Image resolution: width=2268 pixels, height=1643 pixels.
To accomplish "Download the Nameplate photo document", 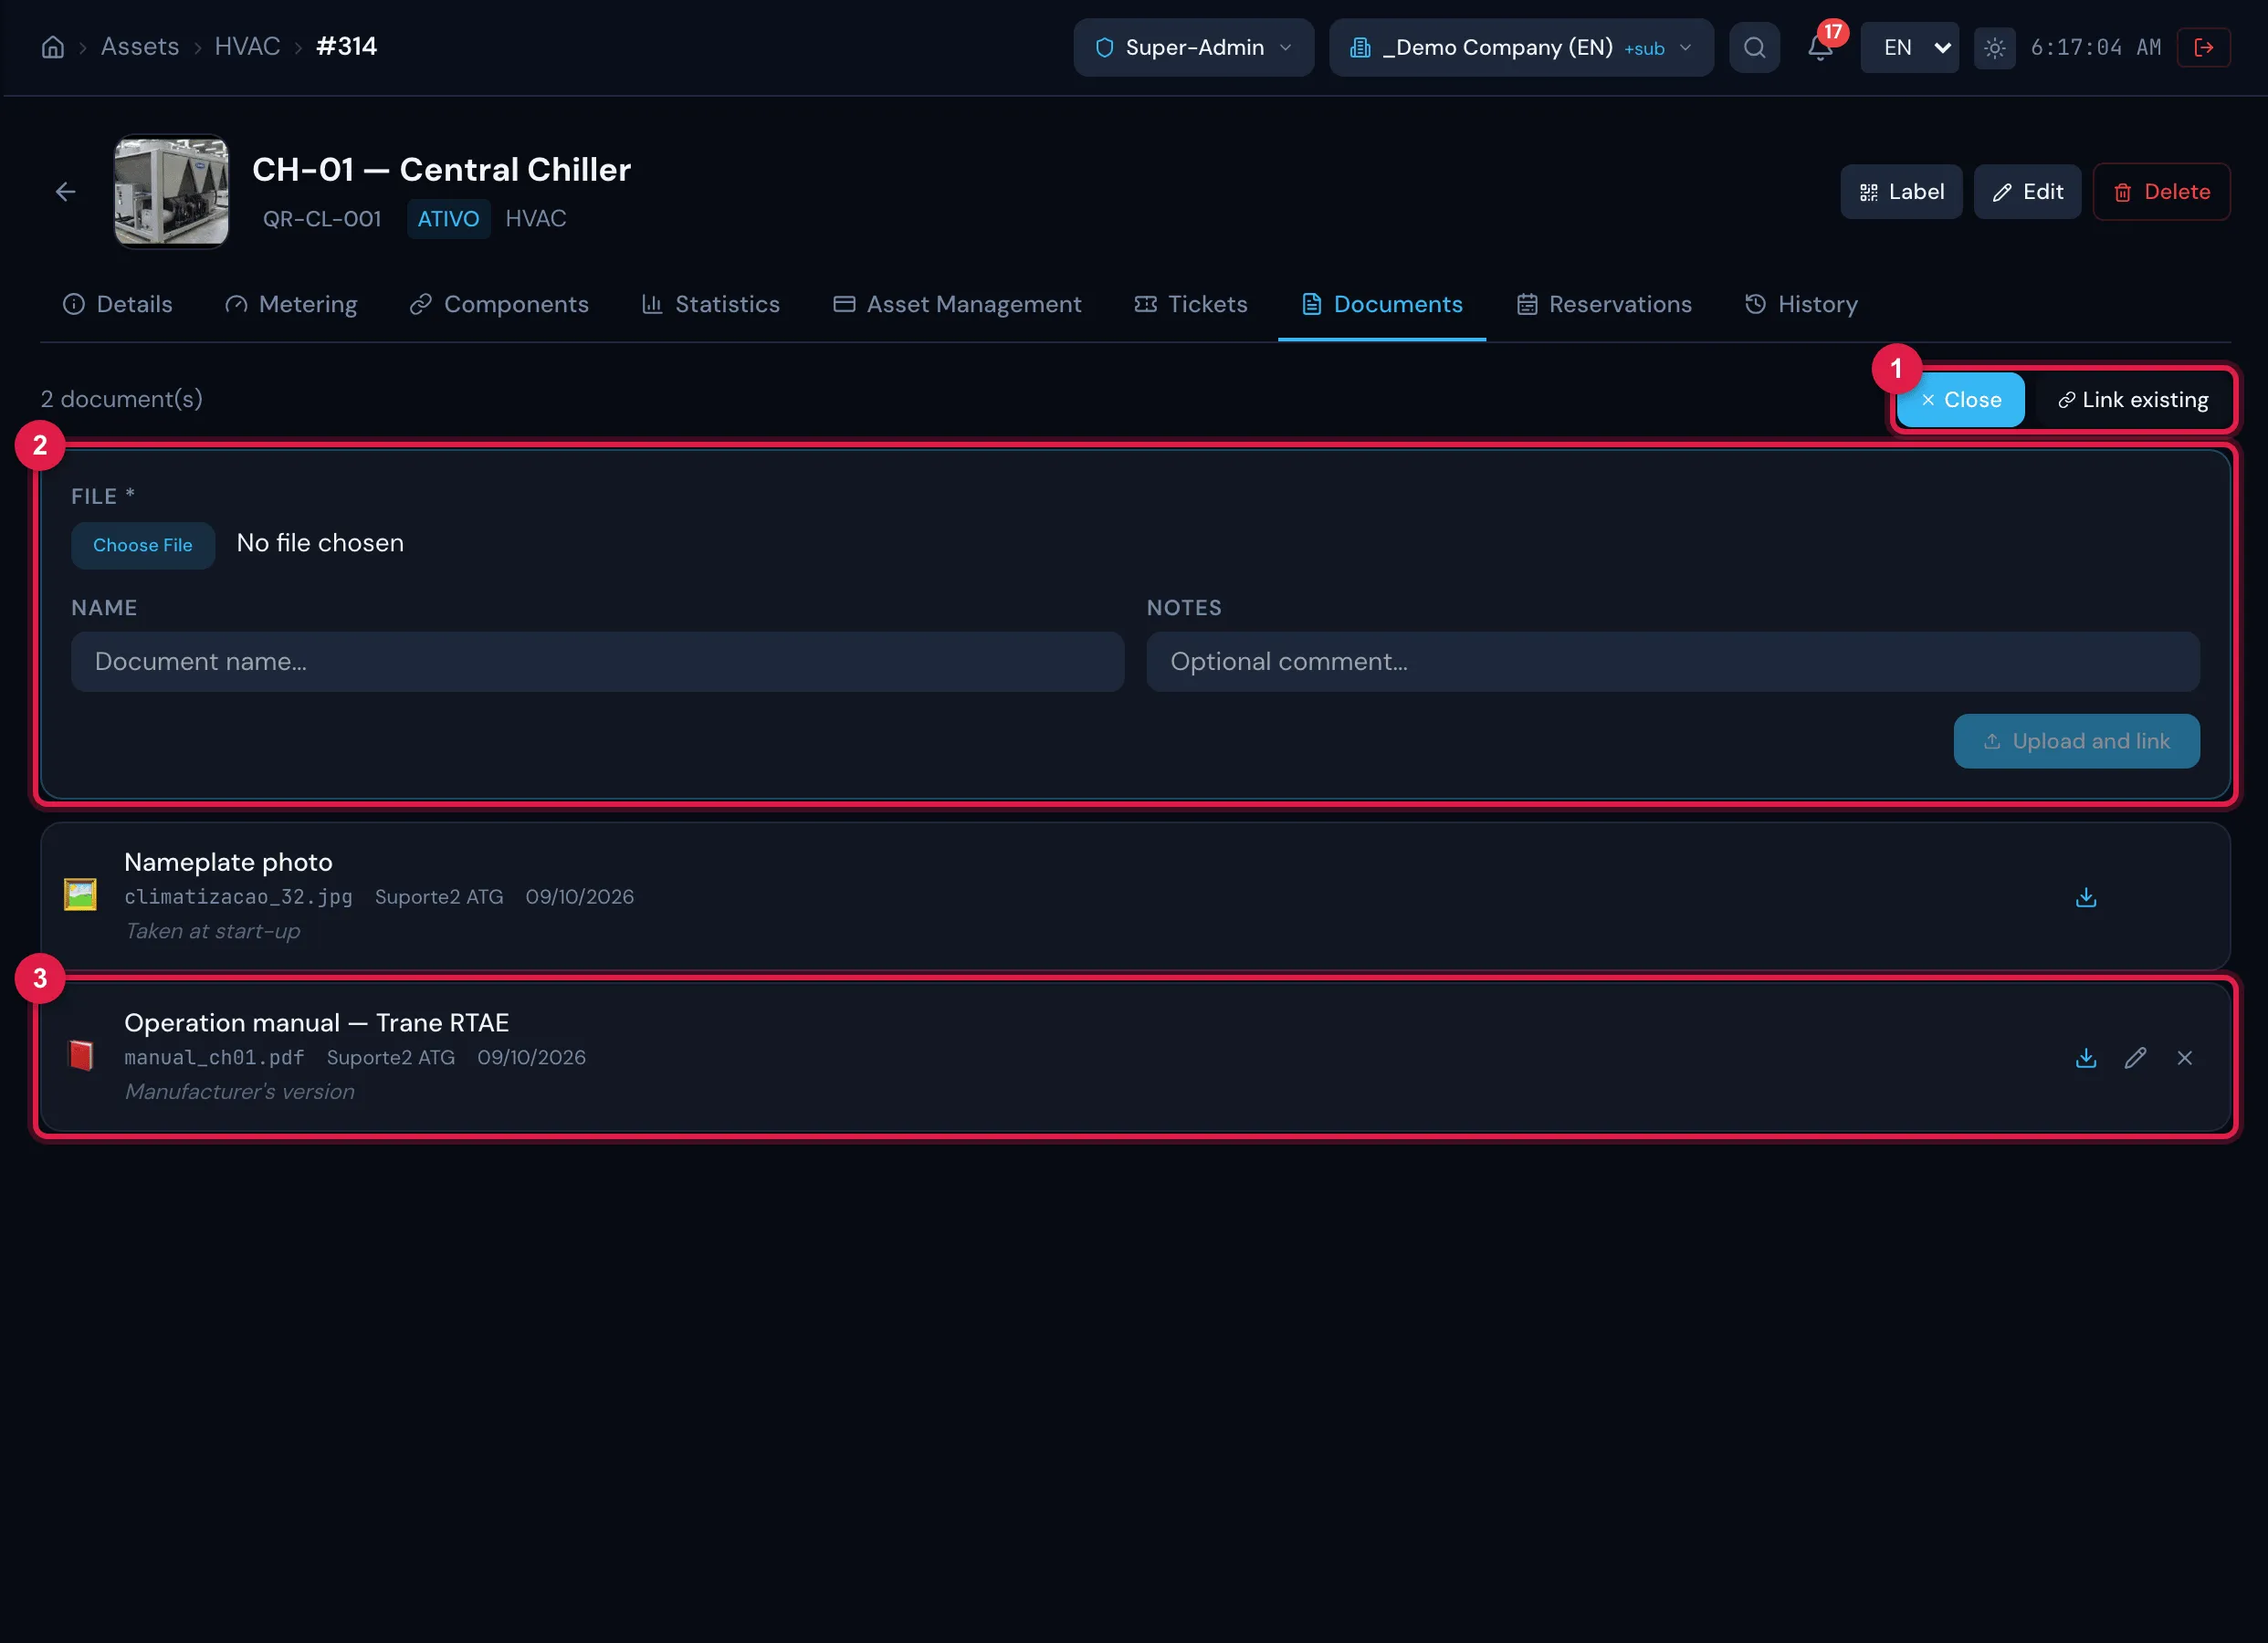I will click(x=2086, y=897).
